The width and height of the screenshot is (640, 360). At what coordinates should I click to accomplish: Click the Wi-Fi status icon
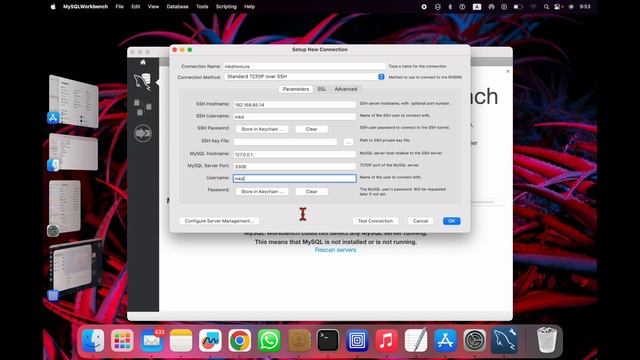tap(533, 7)
